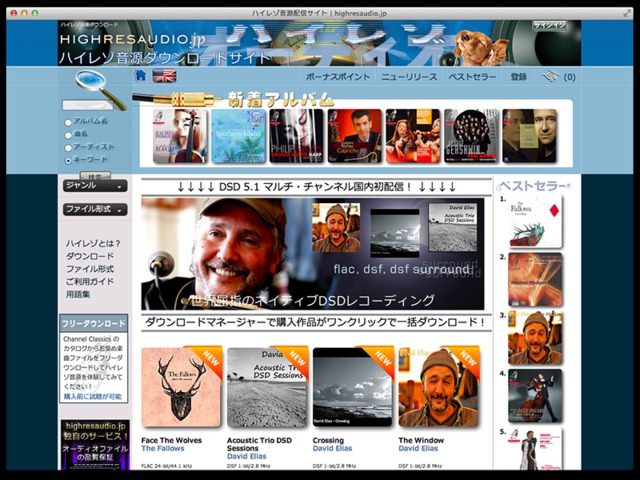Open bestseller number 3 David Elias cover
The height and width of the screenshot is (480, 640).
click(535, 338)
